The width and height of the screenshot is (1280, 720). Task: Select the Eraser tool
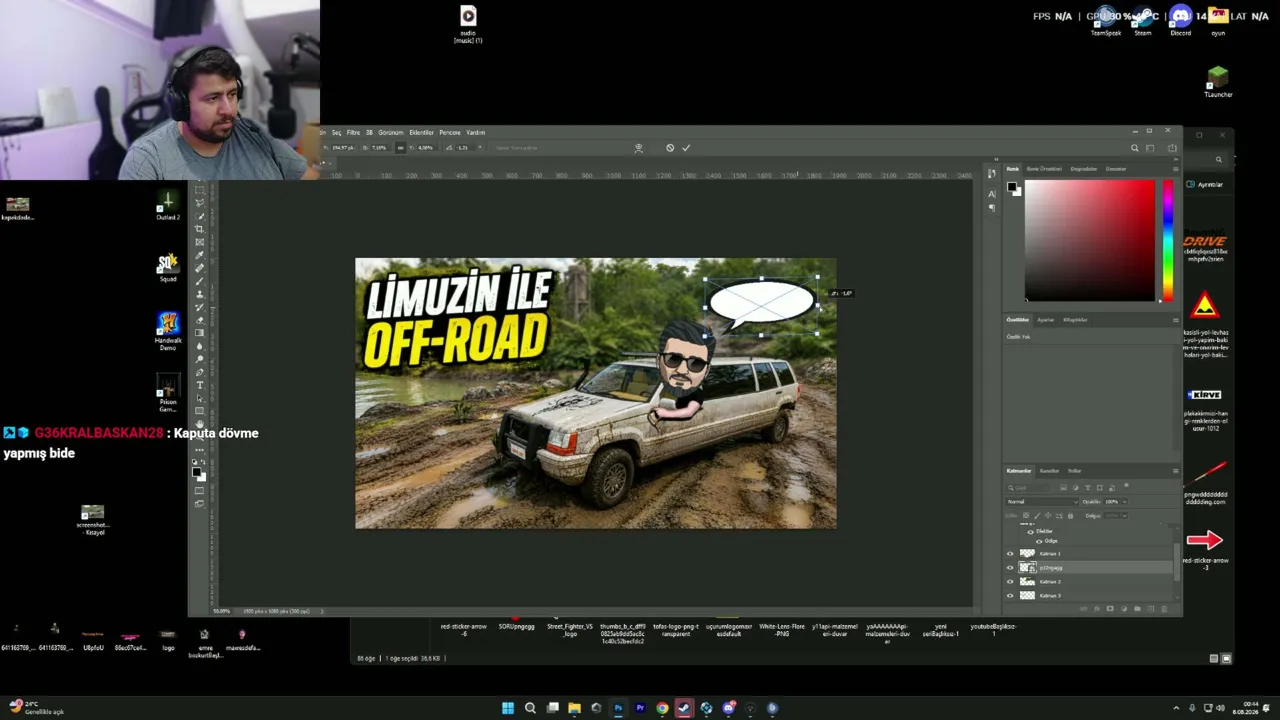coord(200,320)
